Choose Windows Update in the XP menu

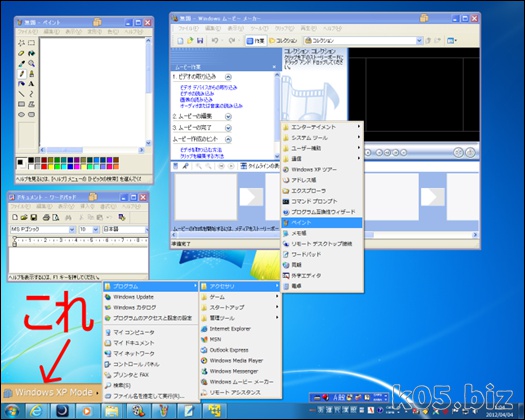(x=150, y=297)
